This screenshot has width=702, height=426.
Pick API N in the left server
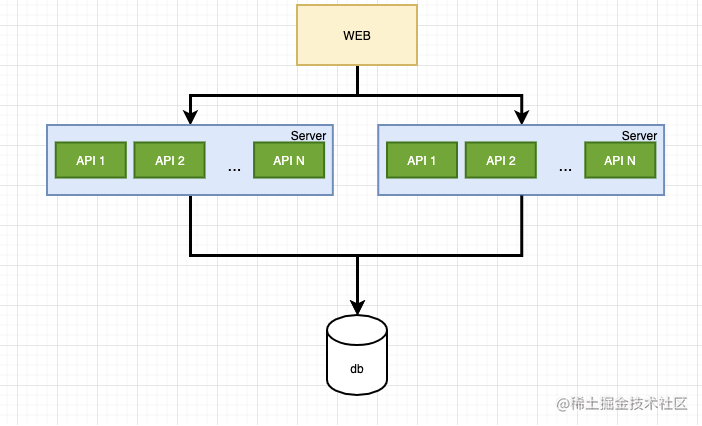coord(289,160)
